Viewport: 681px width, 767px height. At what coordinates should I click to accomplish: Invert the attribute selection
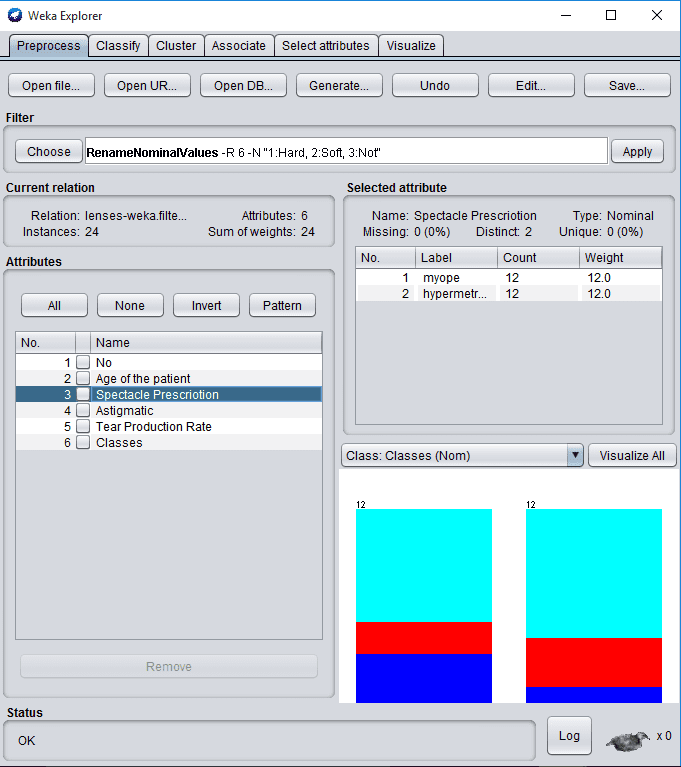(206, 306)
